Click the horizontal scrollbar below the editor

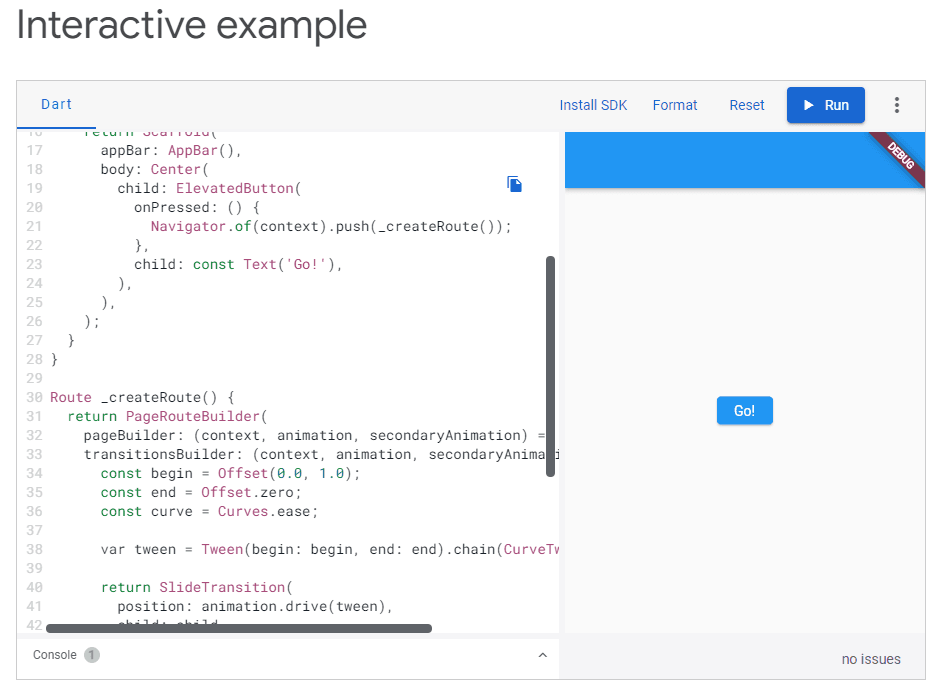240,628
